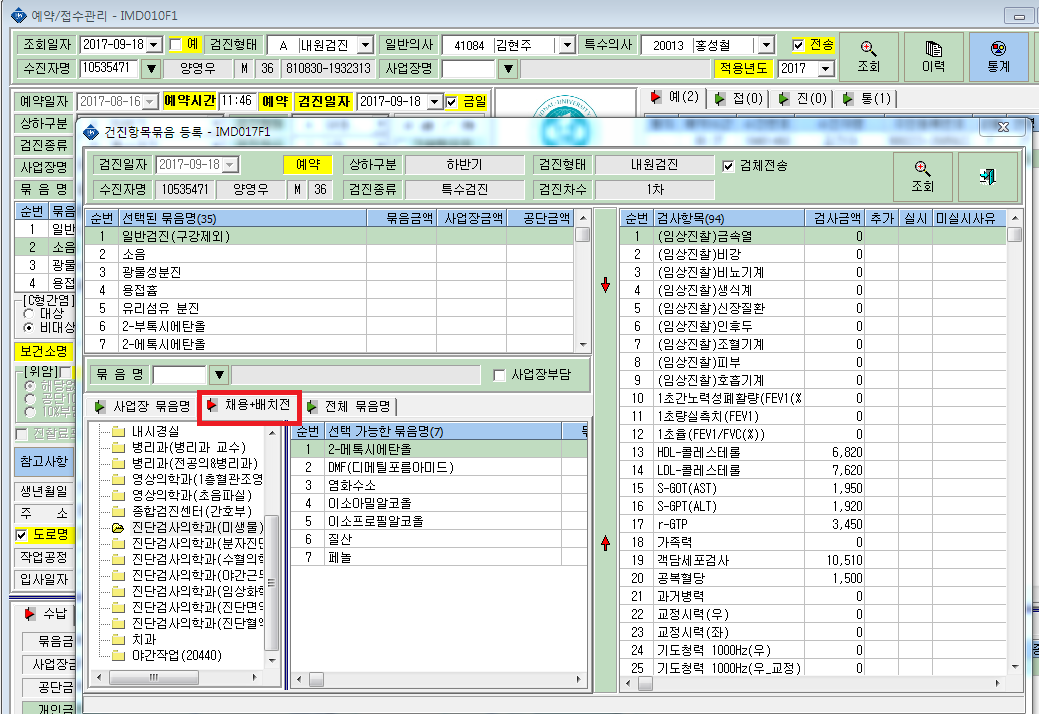
Task: Switch to the 사업장 묶음명 tab
Action: (143, 406)
